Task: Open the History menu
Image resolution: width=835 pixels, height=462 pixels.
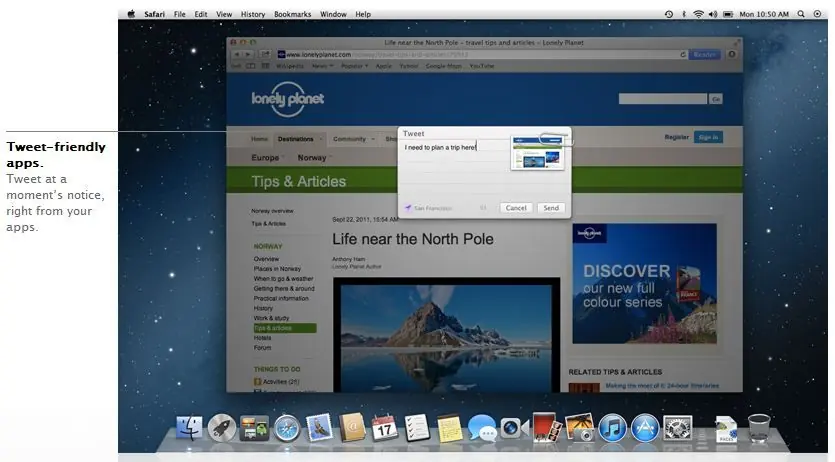Action: (252, 14)
